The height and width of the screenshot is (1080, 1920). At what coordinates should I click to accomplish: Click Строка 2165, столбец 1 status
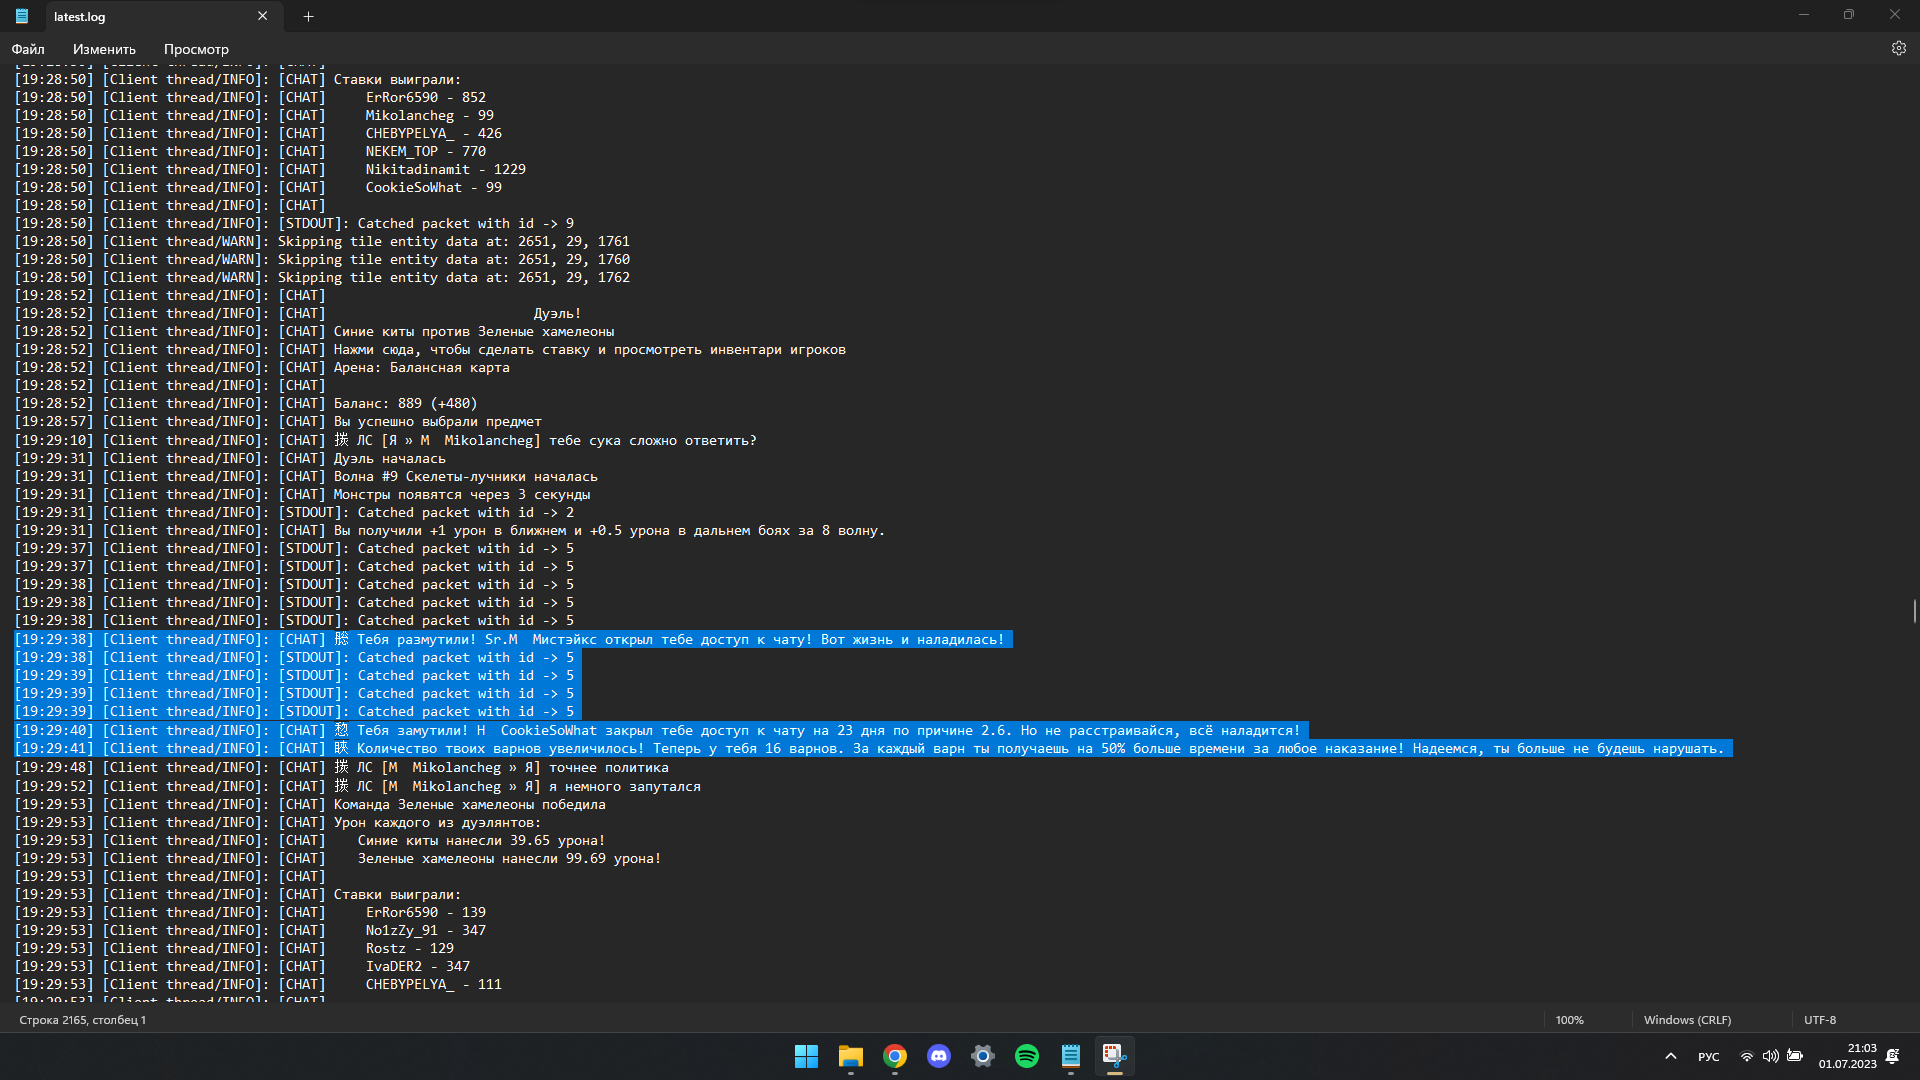click(x=83, y=1020)
